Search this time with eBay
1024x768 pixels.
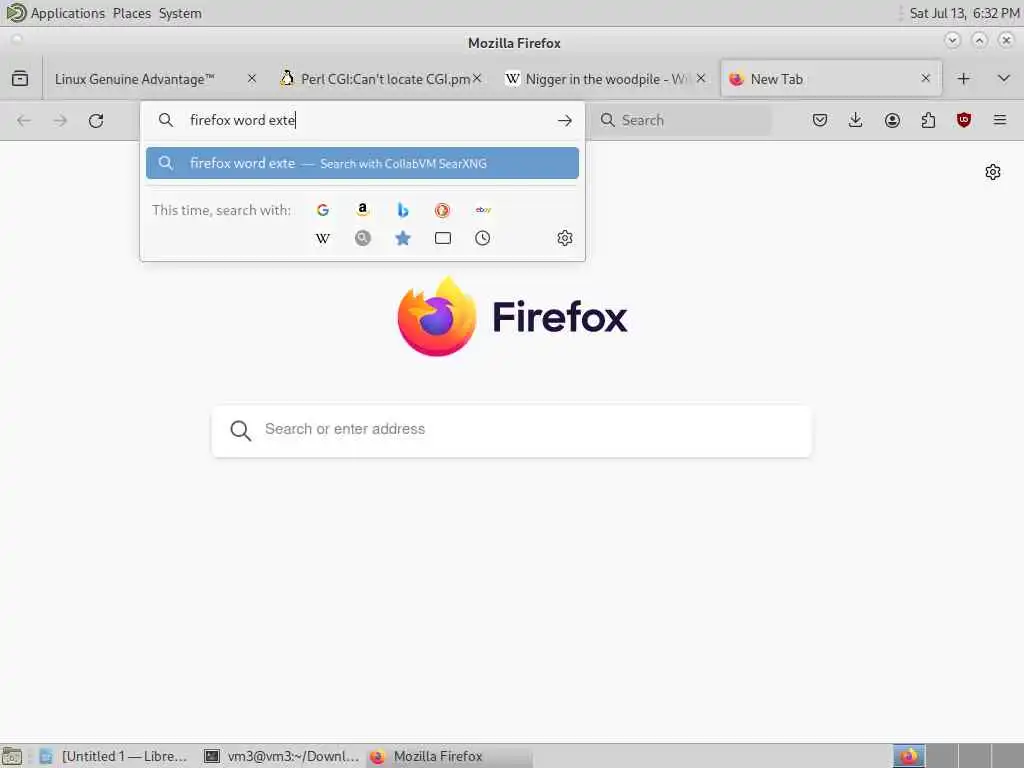coord(483,210)
